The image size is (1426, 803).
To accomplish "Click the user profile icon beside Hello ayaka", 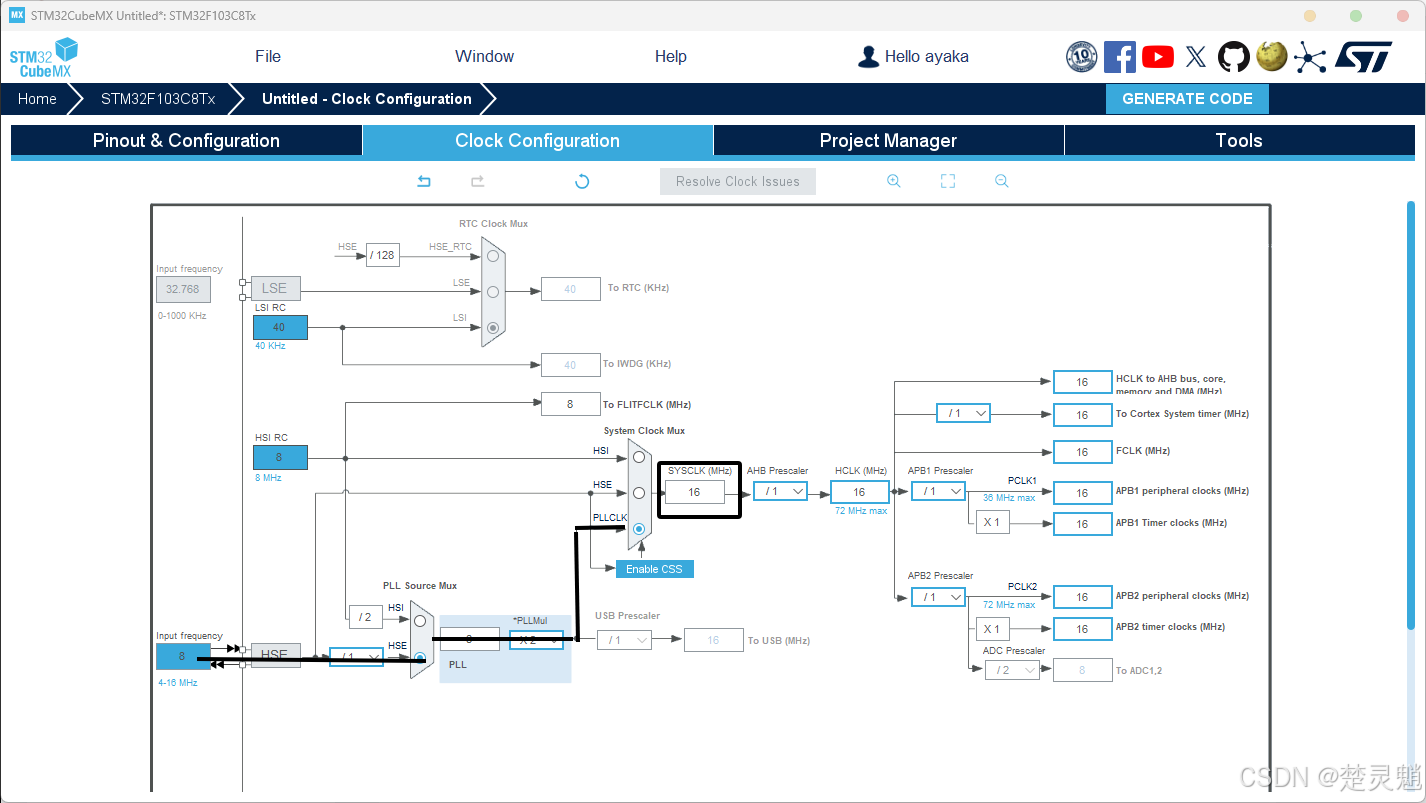I will pyautogui.click(x=868, y=57).
